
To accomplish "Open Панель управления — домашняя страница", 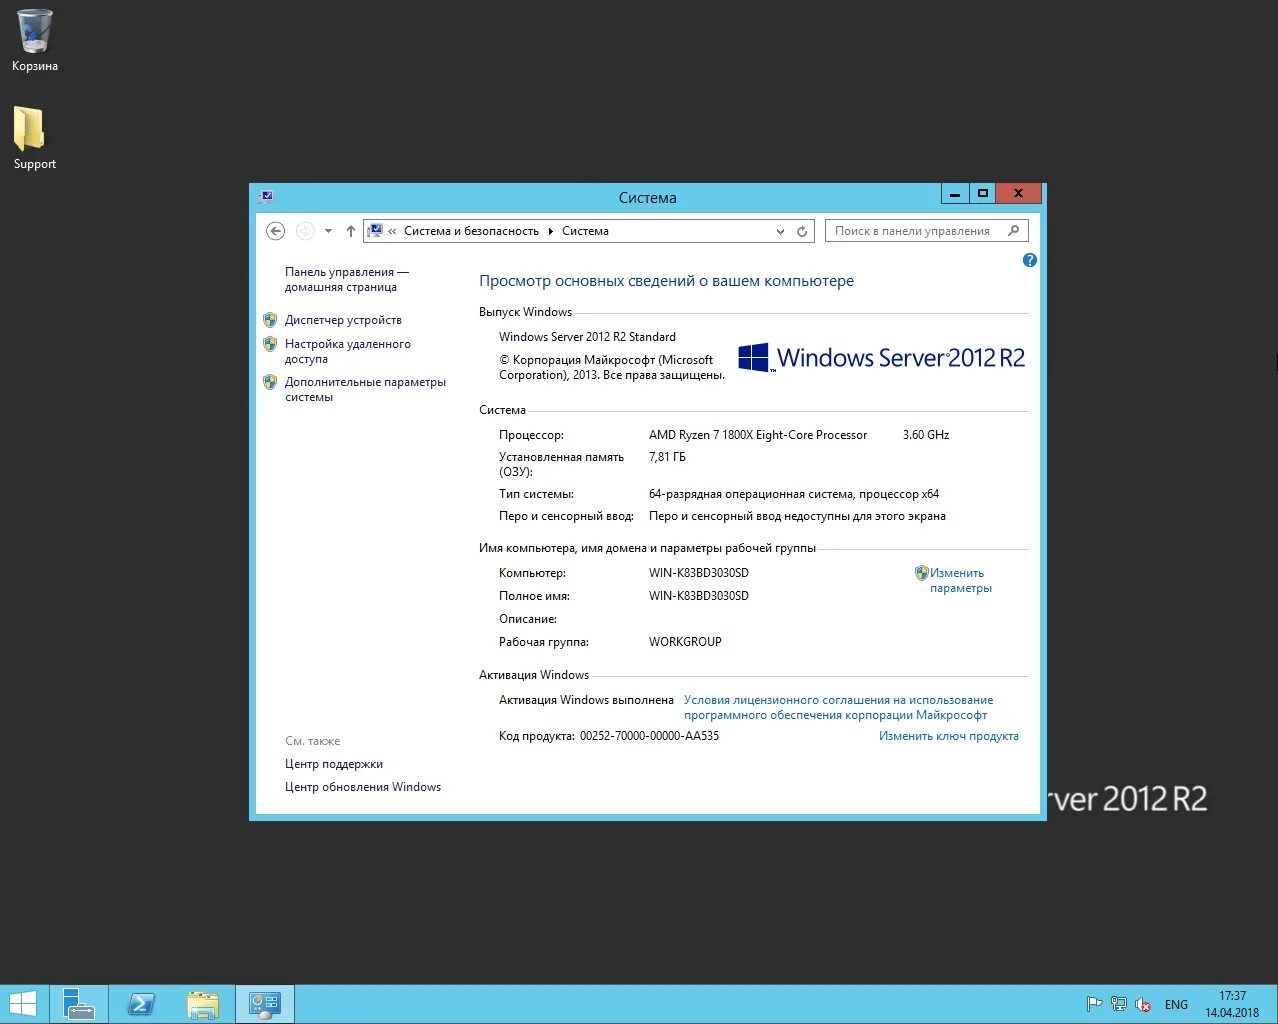I will point(346,279).
